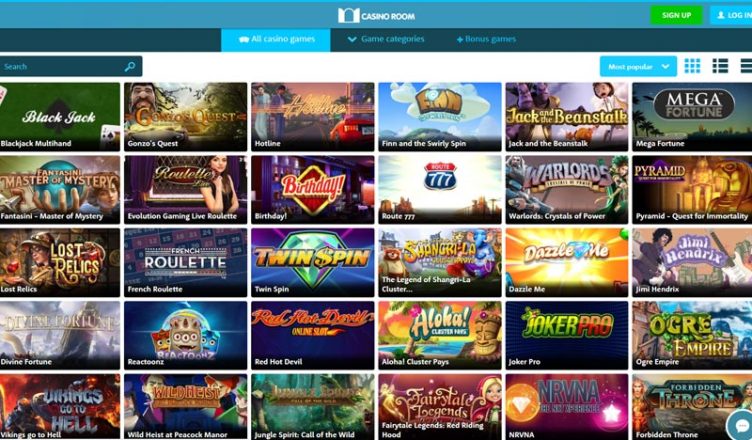Select the All casino games tab

click(x=276, y=40)
